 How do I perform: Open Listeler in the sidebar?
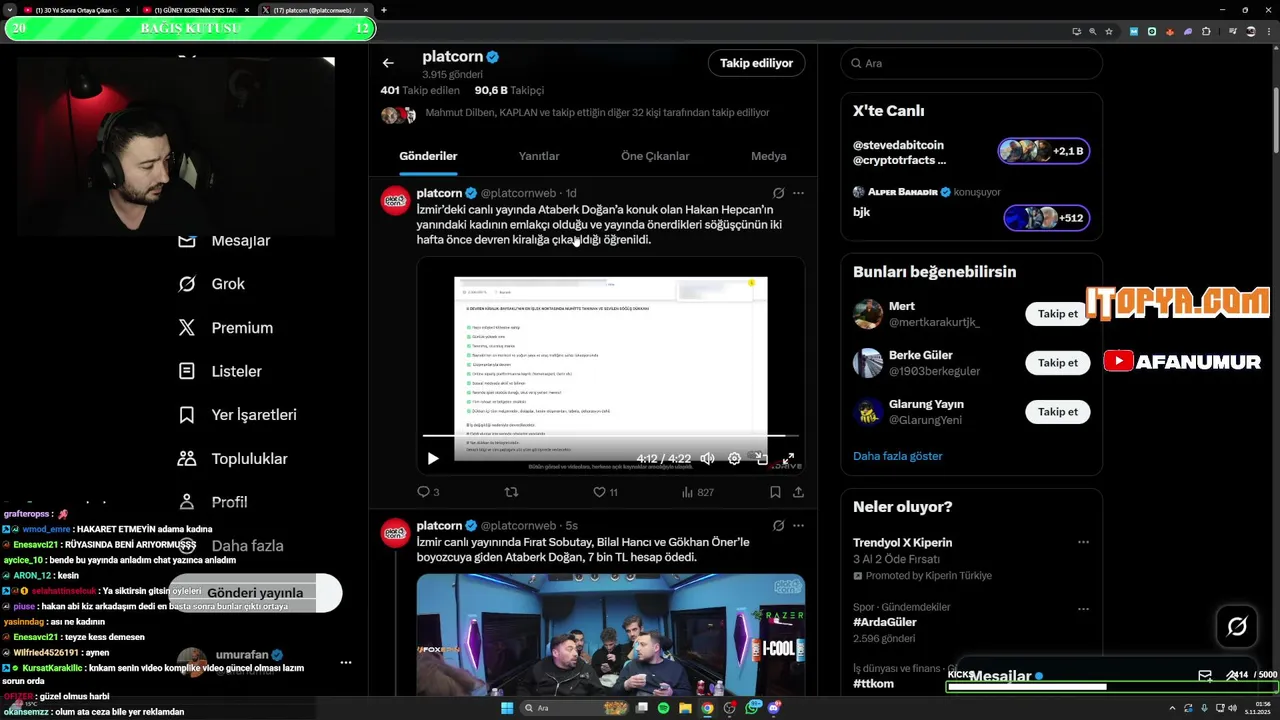(220, 371)
